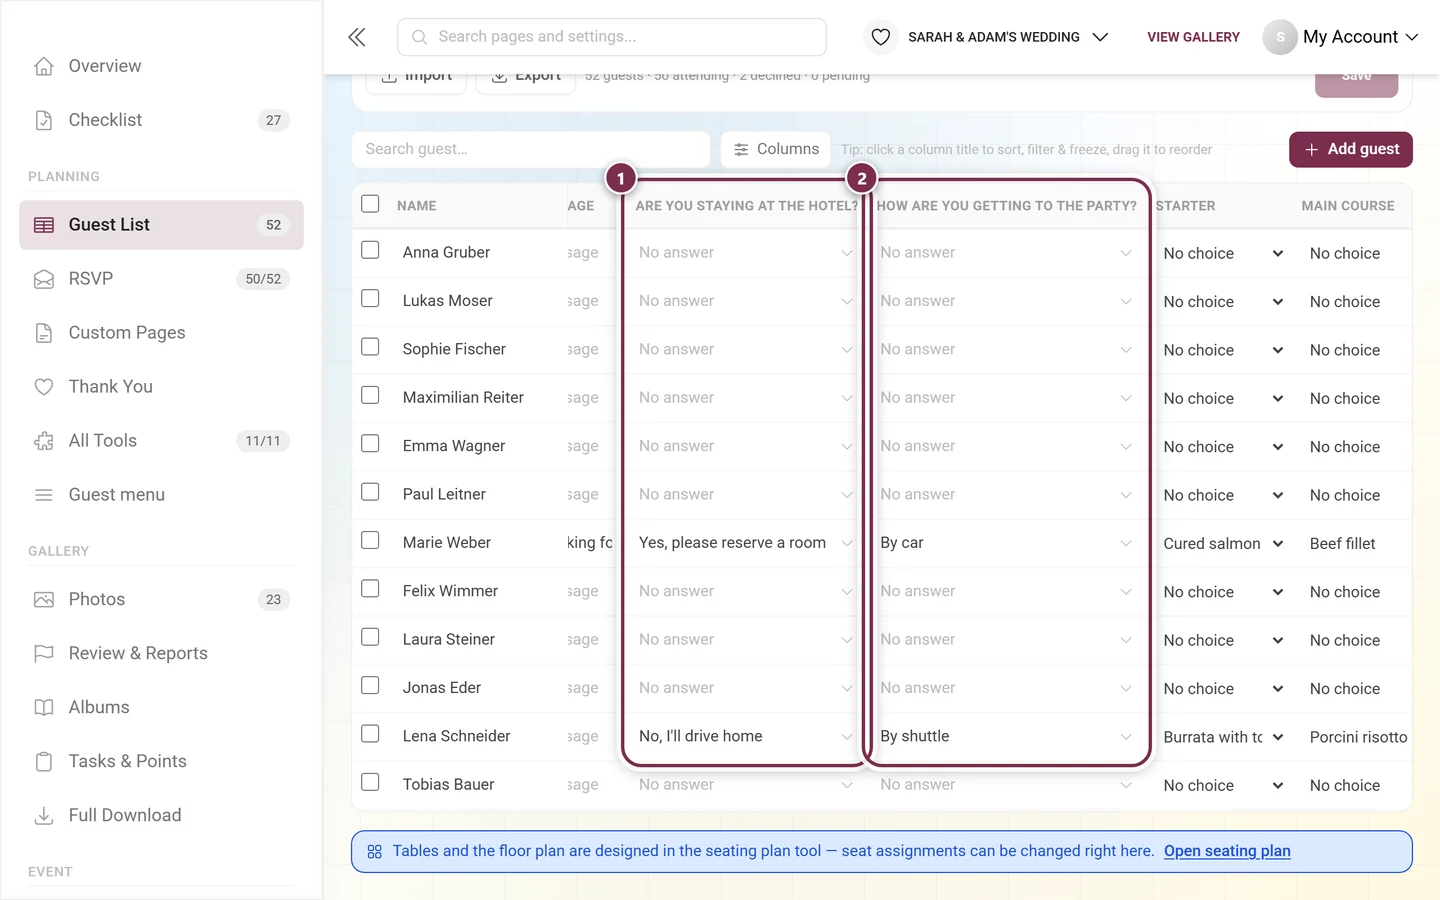
Task: Click the Overview home icon
Action: pos(44,66)
